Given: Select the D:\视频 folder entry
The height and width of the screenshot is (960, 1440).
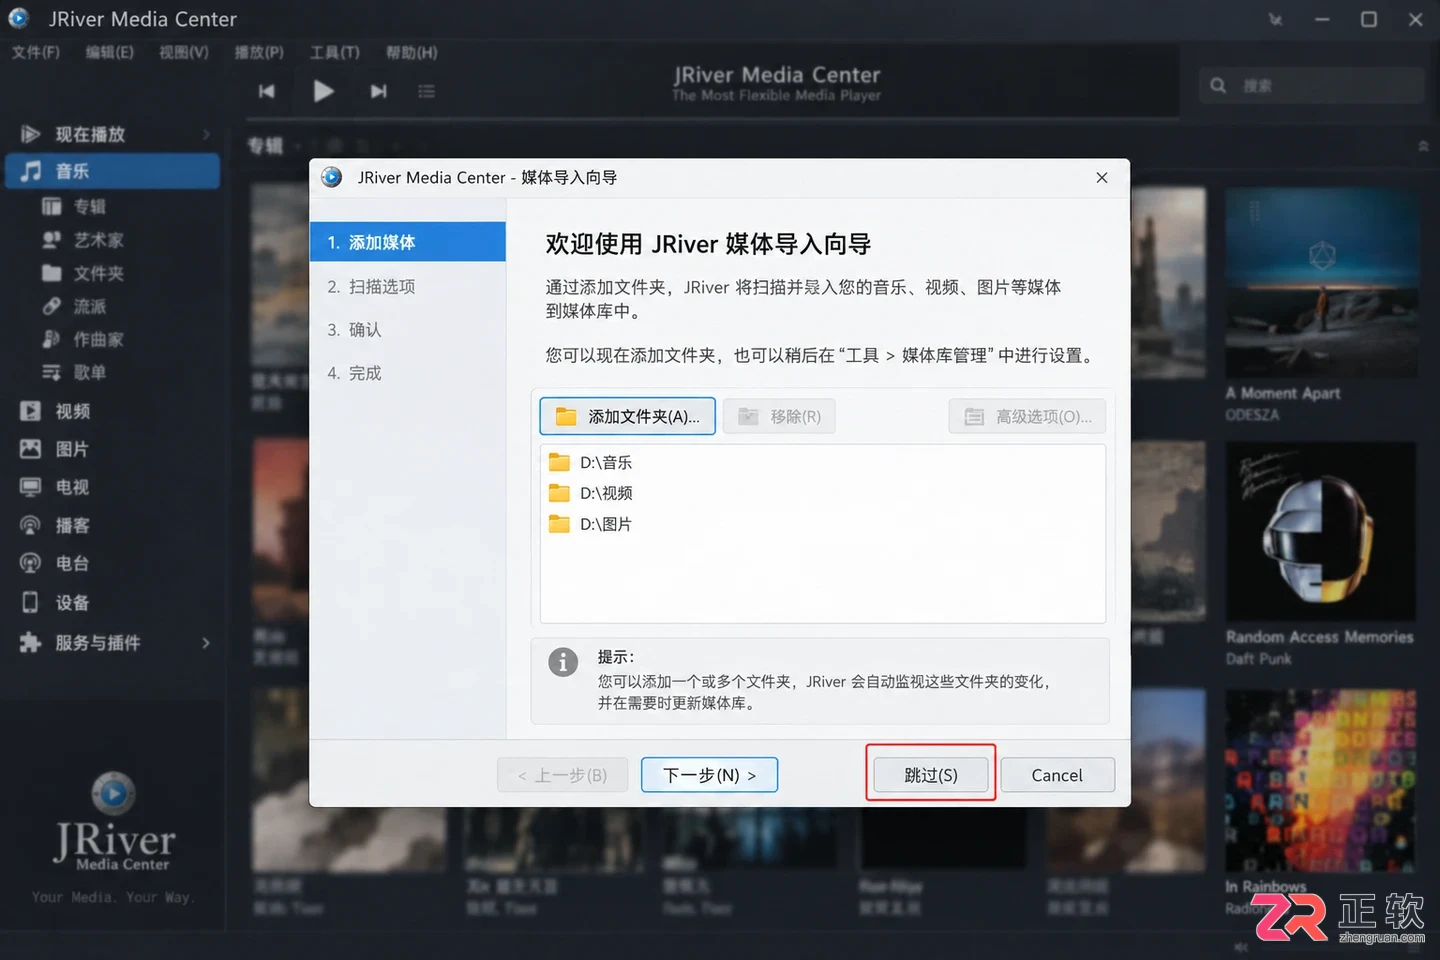Looking at the screenshot, I should tap(591, 493).
